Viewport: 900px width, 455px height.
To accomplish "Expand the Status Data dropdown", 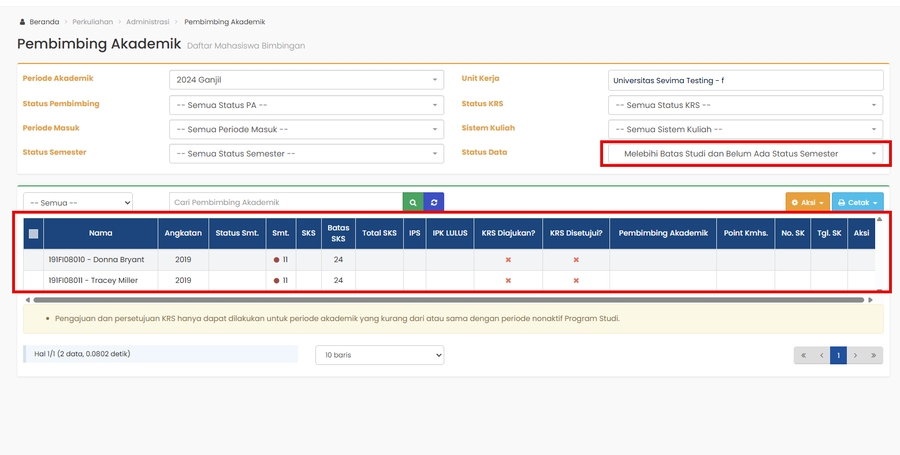I will tap(745, 153).
